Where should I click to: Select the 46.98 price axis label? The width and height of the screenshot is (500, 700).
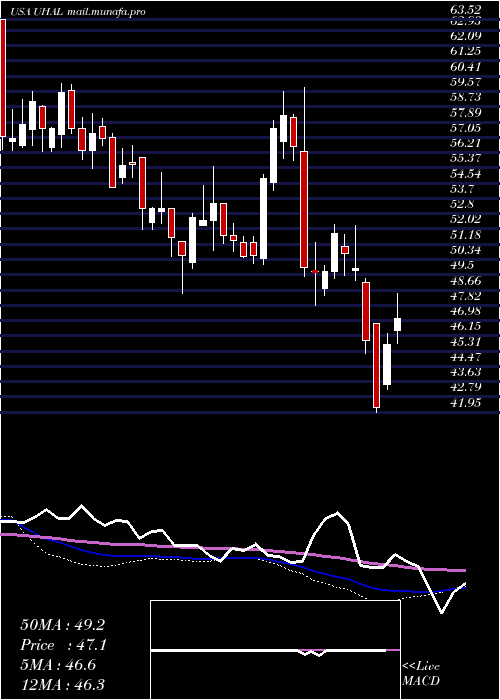[x=466, y=311]
